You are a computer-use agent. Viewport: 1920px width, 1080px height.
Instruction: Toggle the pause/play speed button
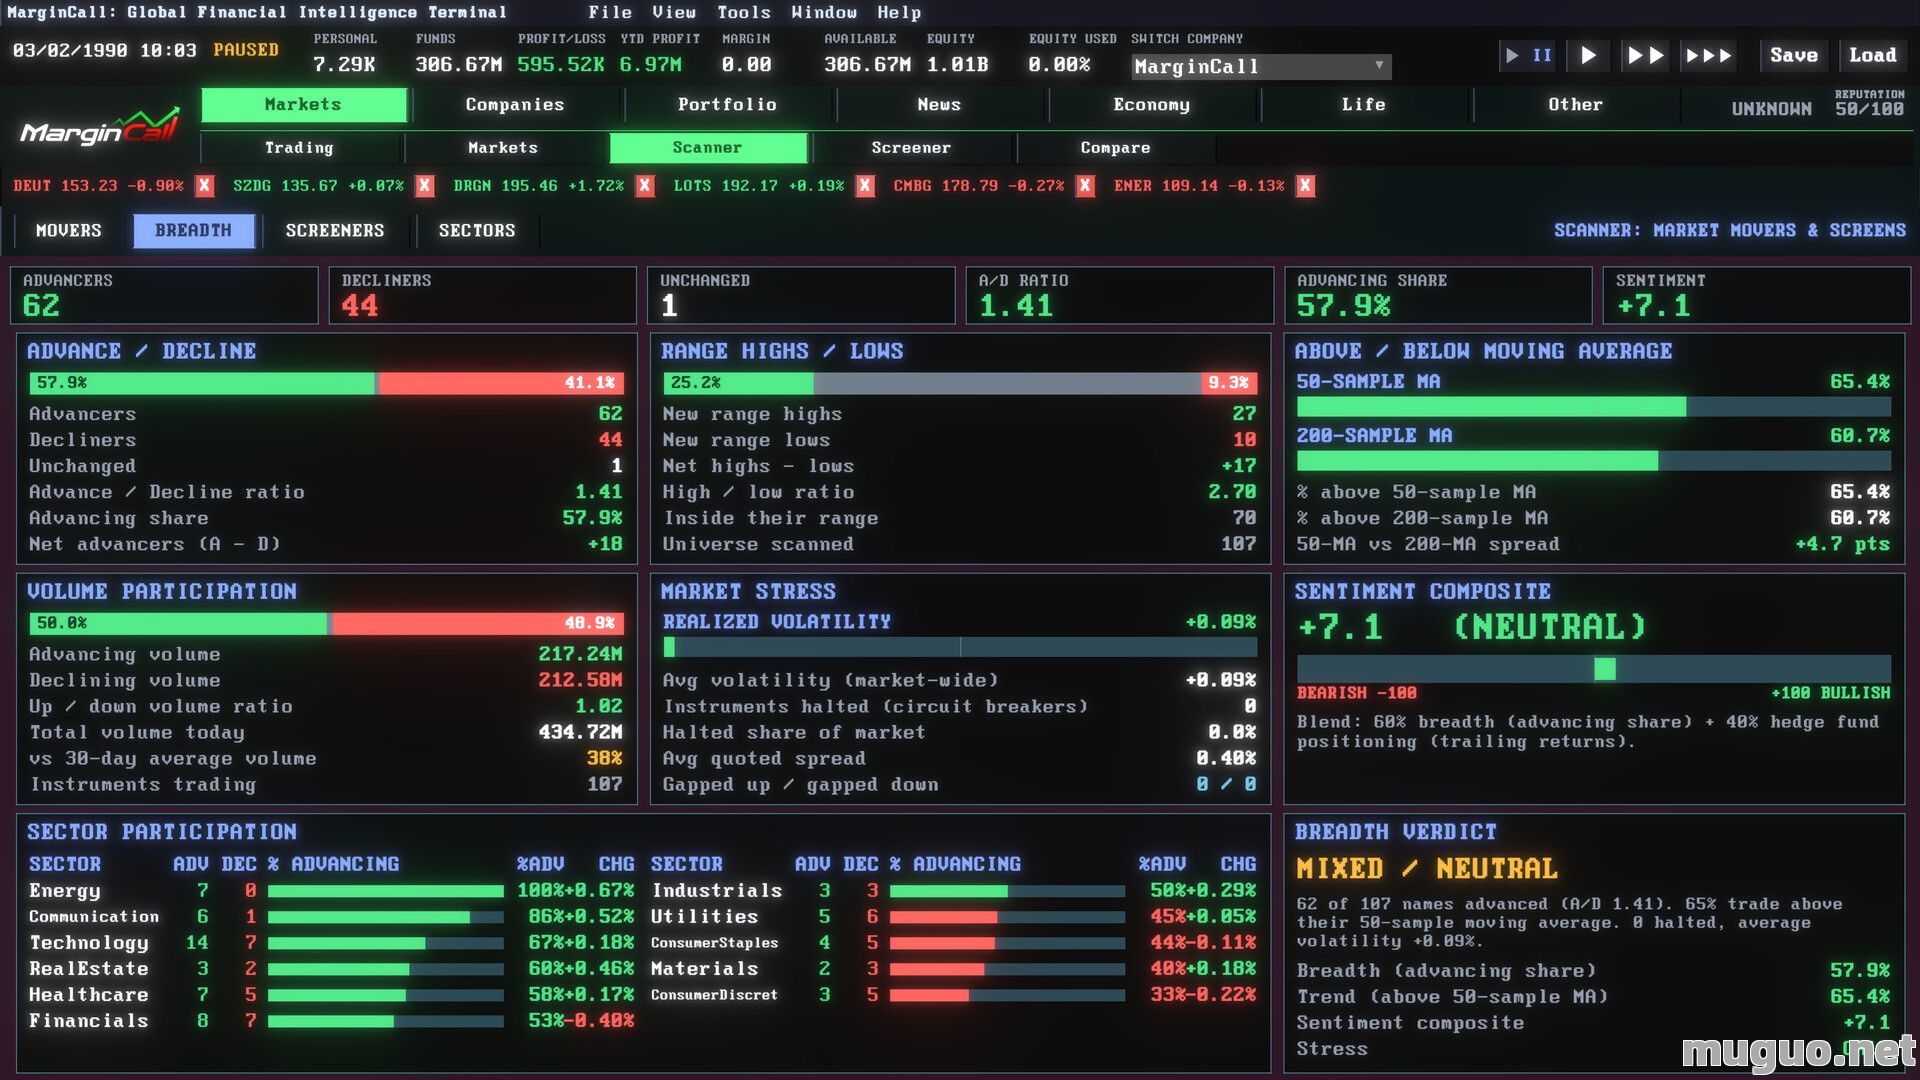1529,56
